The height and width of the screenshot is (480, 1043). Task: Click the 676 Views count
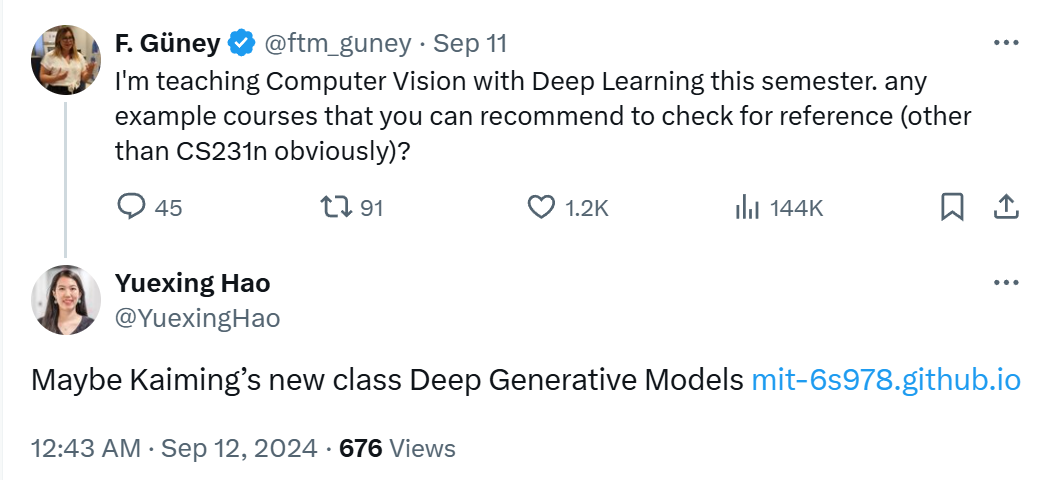(397, 448)
